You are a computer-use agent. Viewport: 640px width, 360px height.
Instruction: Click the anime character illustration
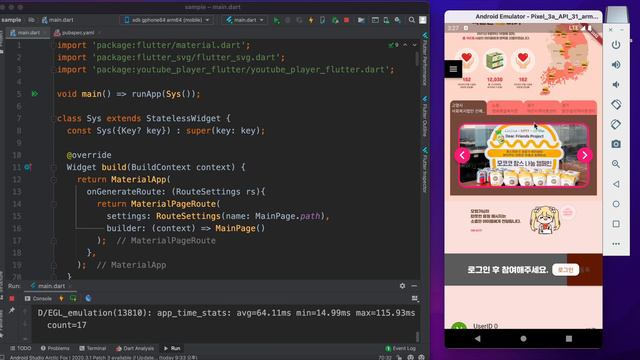(545, 219)
